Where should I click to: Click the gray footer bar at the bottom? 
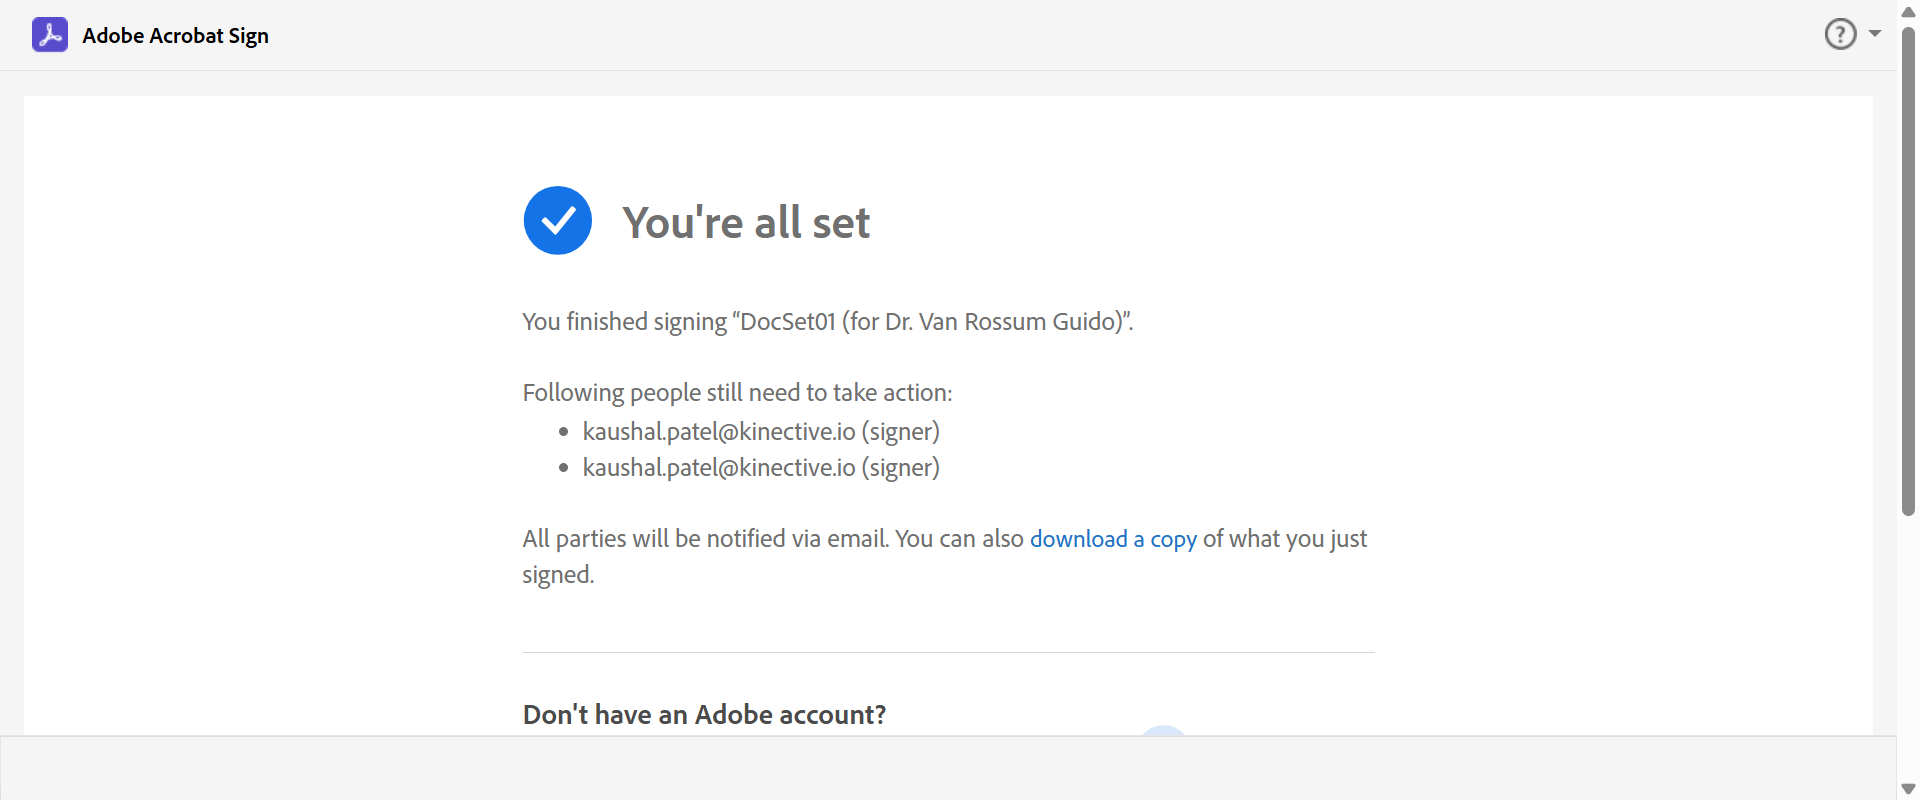pos(948,768)
